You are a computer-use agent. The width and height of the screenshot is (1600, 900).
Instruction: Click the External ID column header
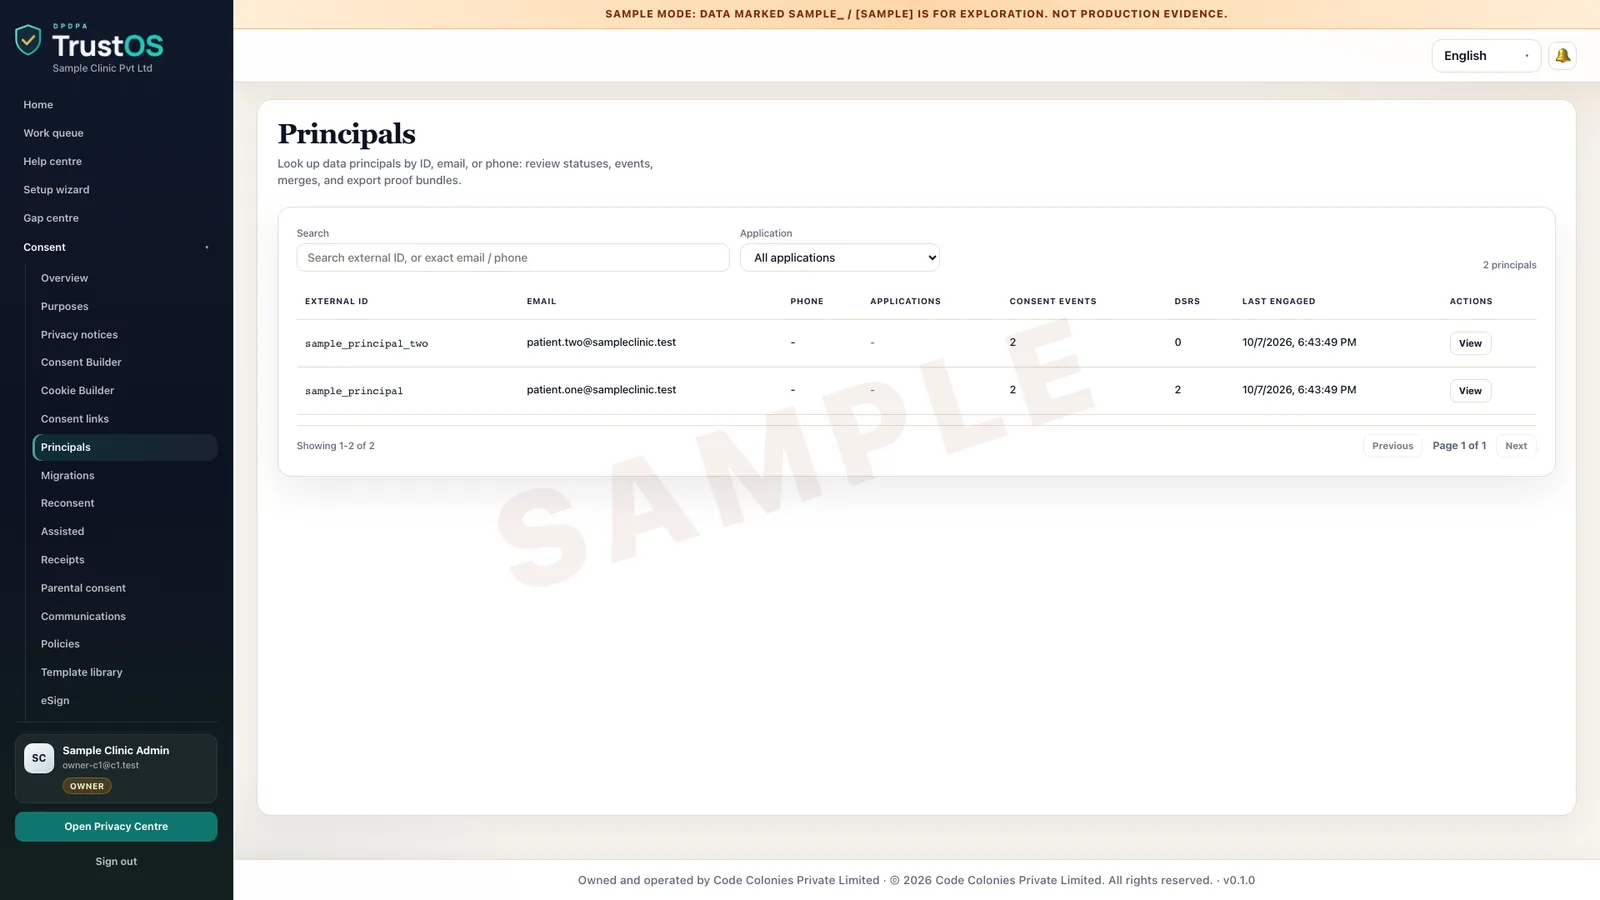(336, 301)
